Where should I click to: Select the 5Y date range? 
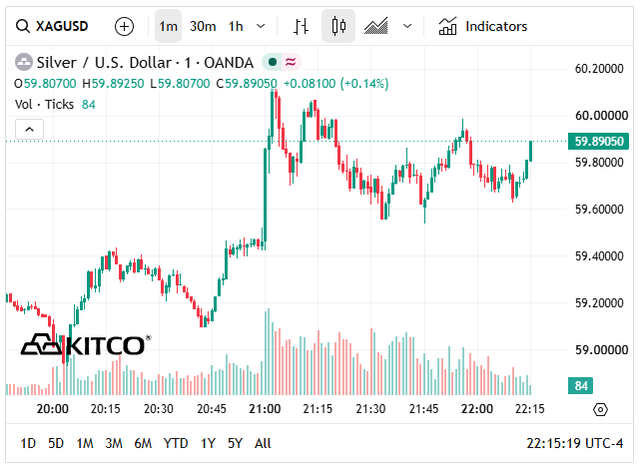click(235, 443)
